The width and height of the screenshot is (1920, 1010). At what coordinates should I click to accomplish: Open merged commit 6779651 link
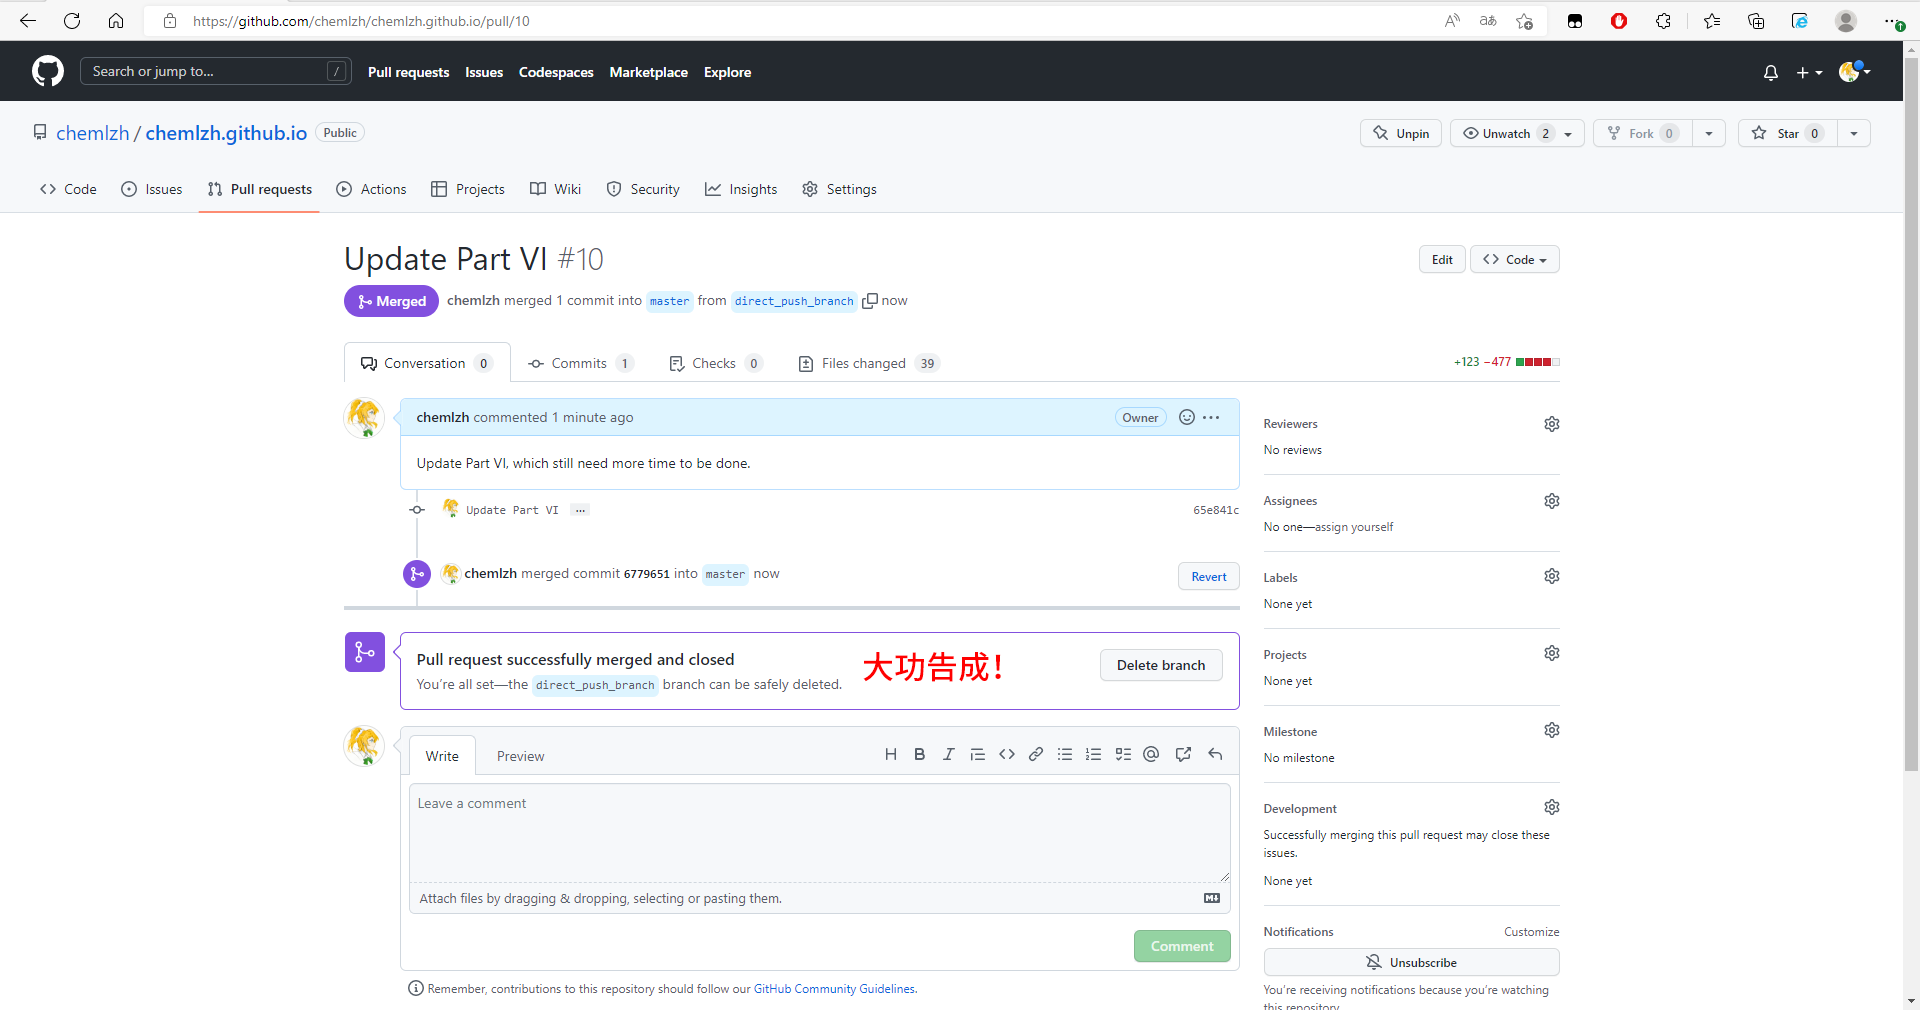point(646,574)
